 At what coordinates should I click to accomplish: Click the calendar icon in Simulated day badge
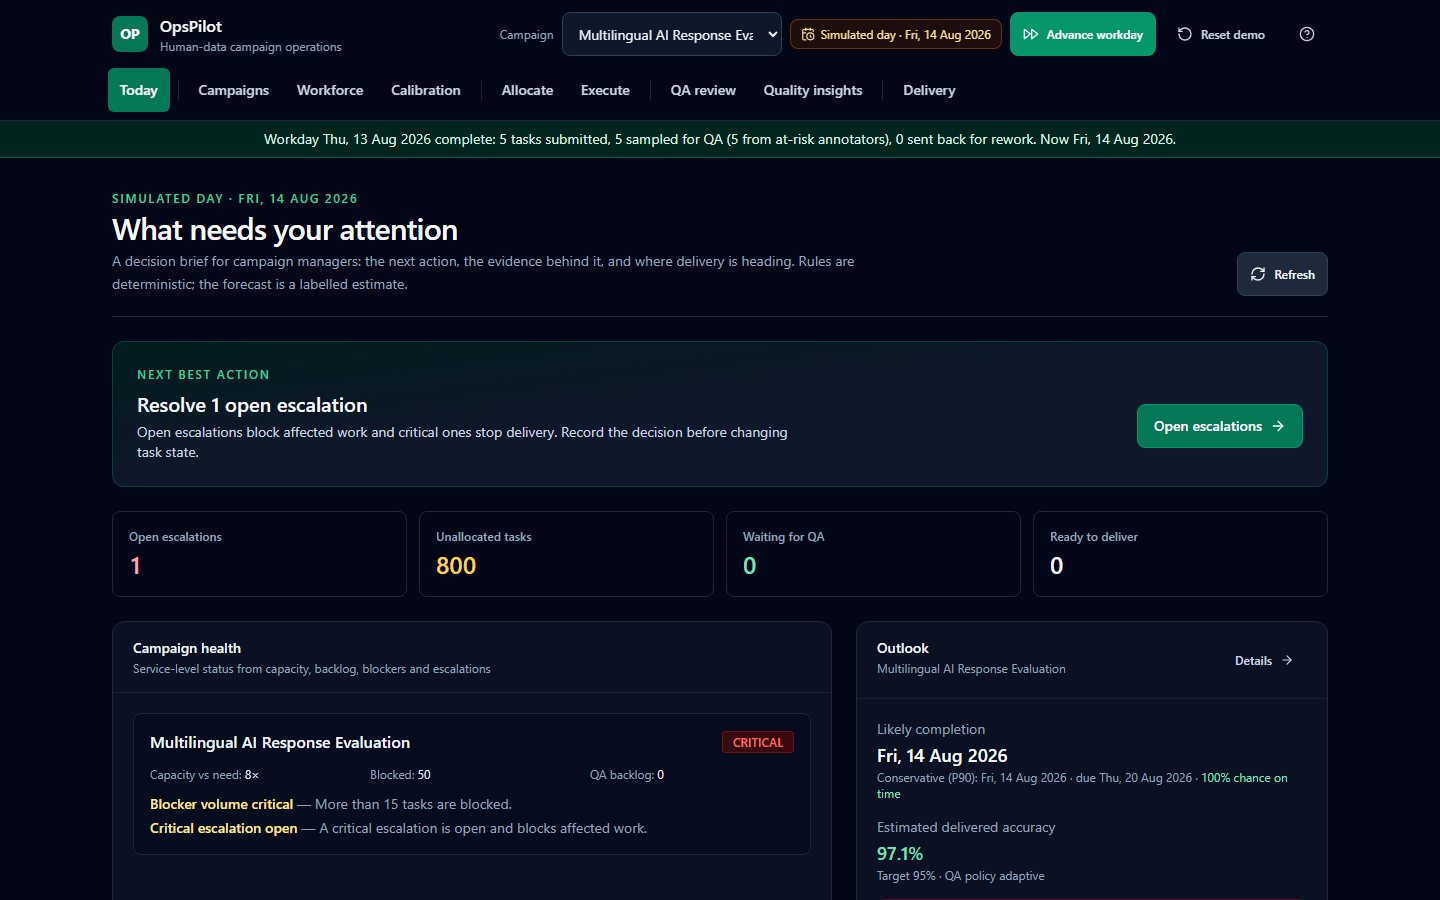808,34
